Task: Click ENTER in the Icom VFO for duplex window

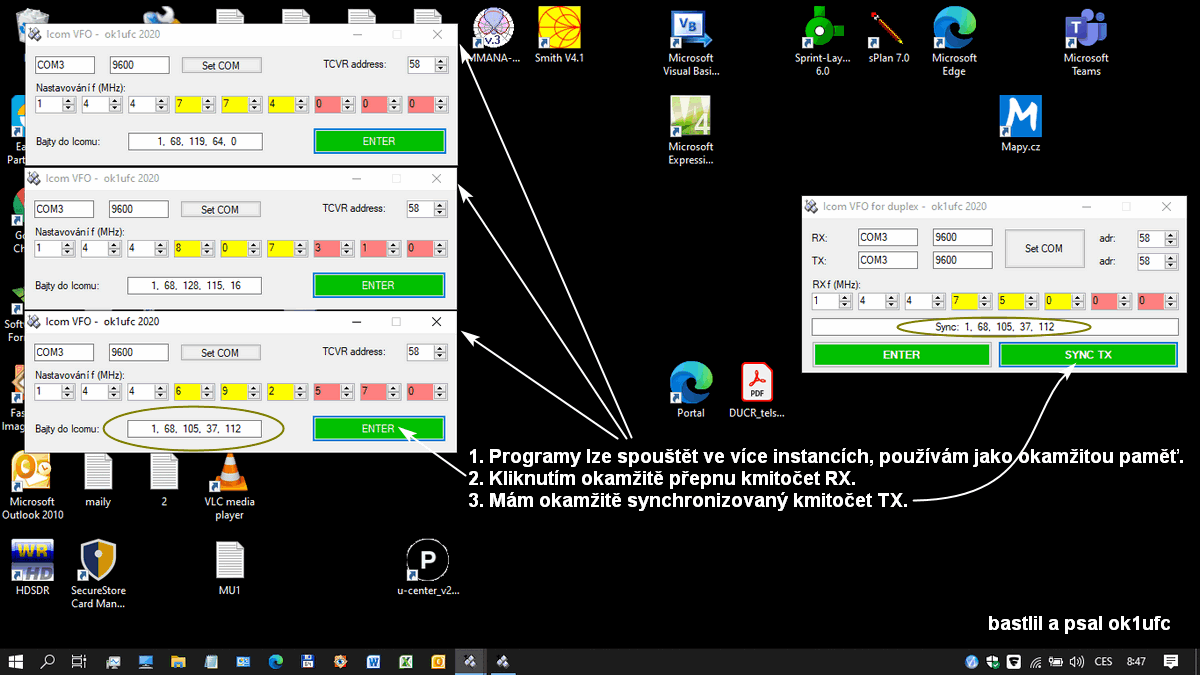Action: (x=901, y=355)
